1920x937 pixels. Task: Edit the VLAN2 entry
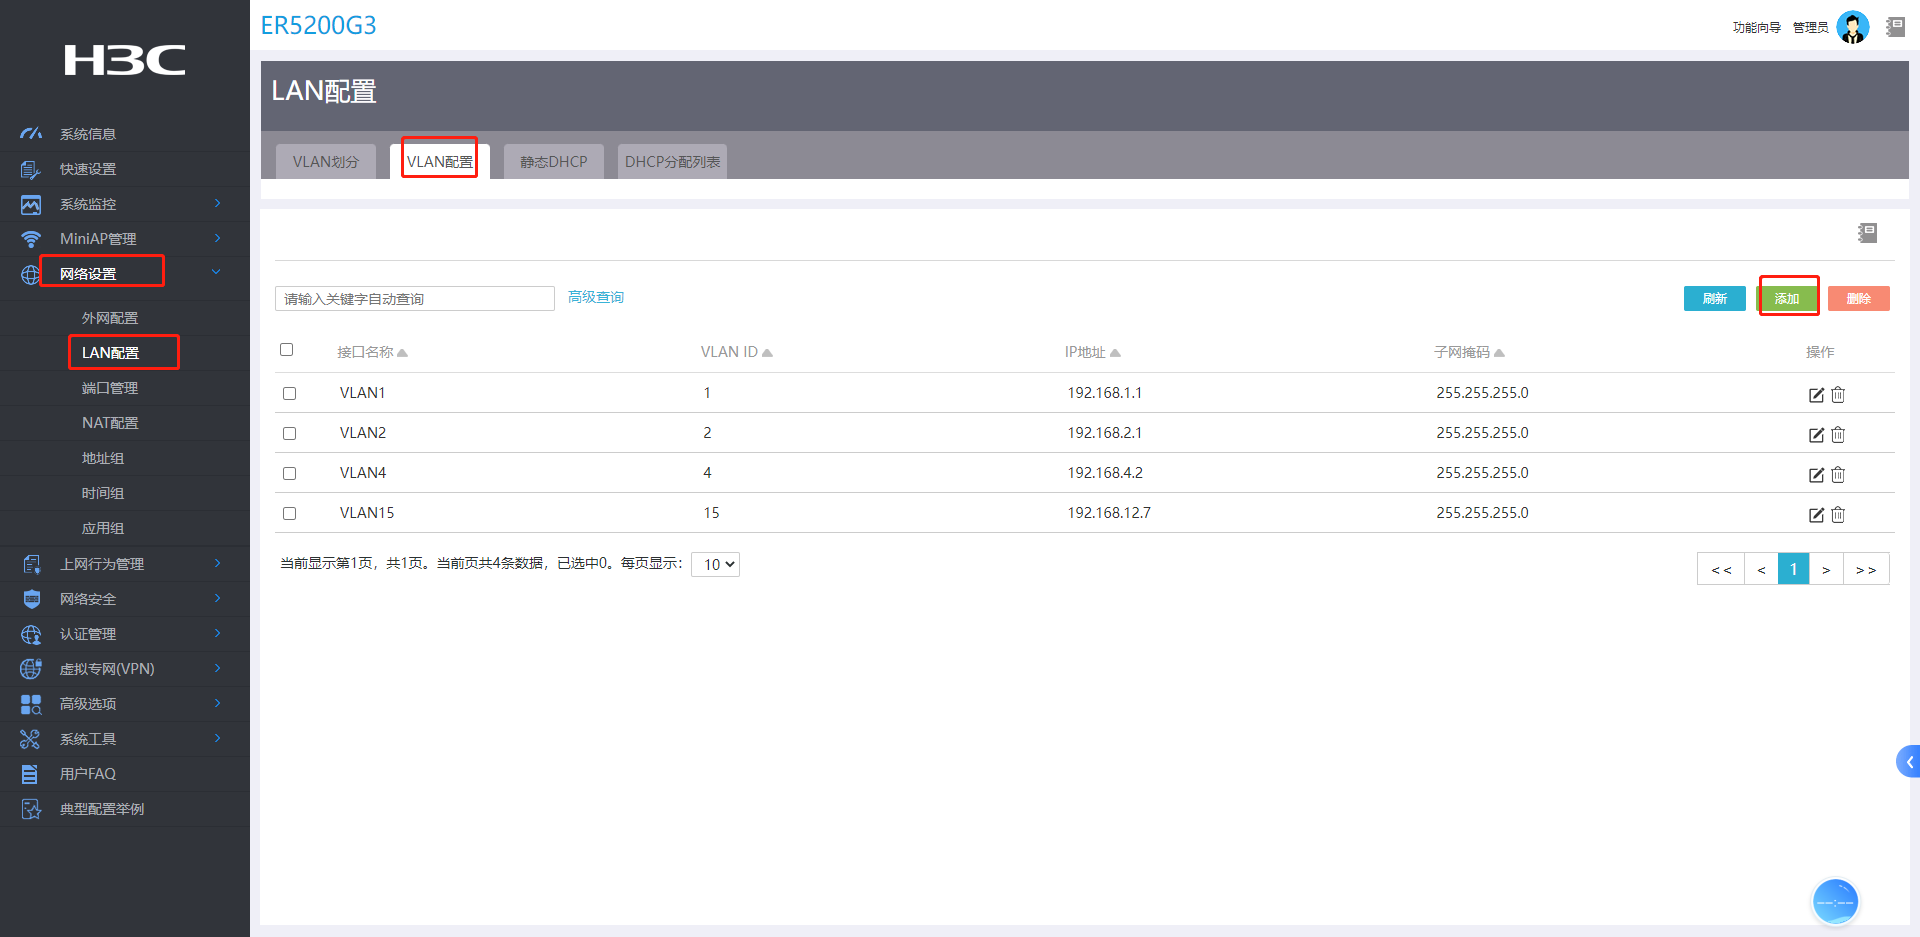click(x=1816, y=434)
